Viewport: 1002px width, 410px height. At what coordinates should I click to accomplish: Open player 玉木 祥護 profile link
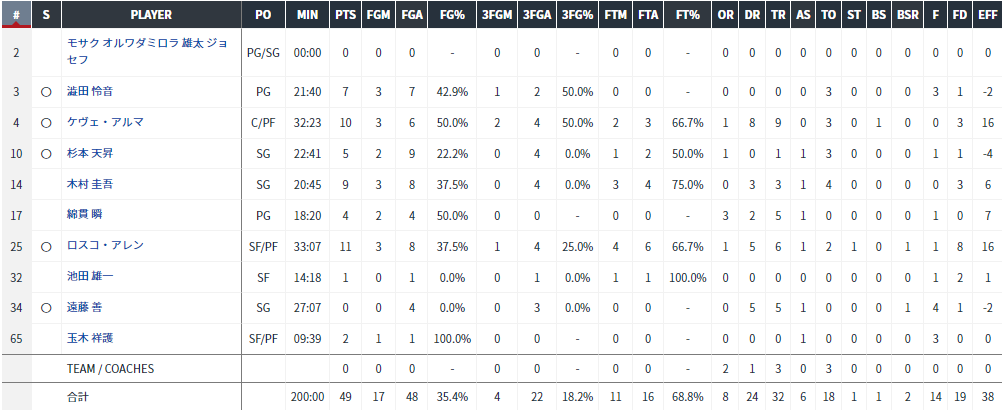pos(90,338)
